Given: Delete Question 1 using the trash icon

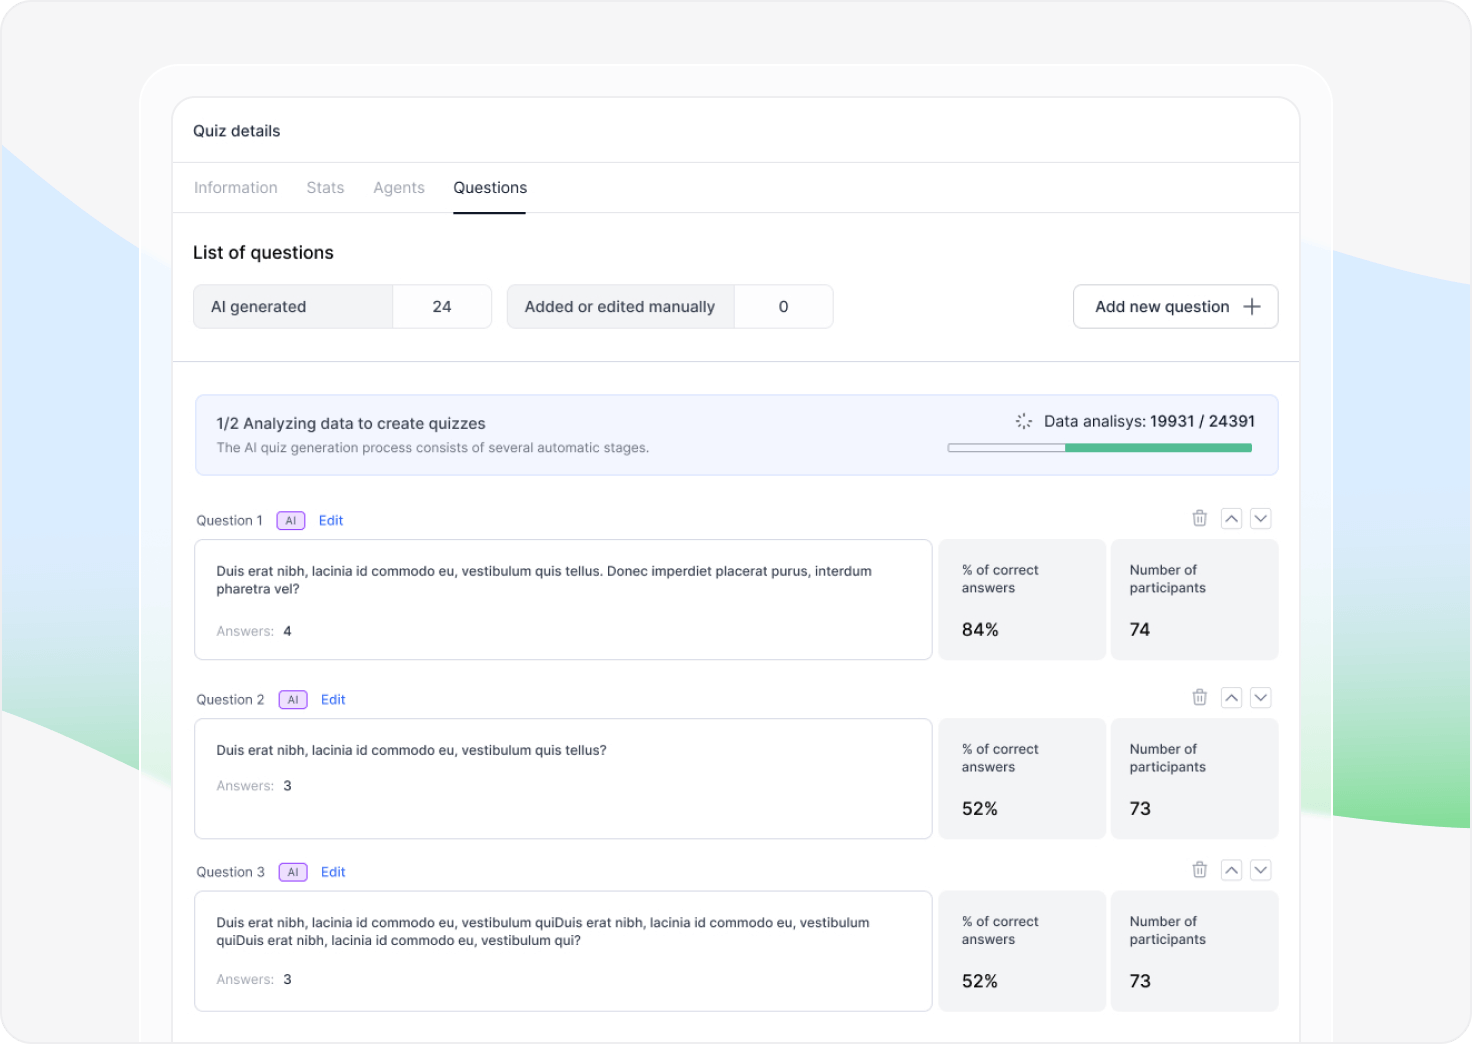Looking at the screenshot, I should coord(1200,518).
